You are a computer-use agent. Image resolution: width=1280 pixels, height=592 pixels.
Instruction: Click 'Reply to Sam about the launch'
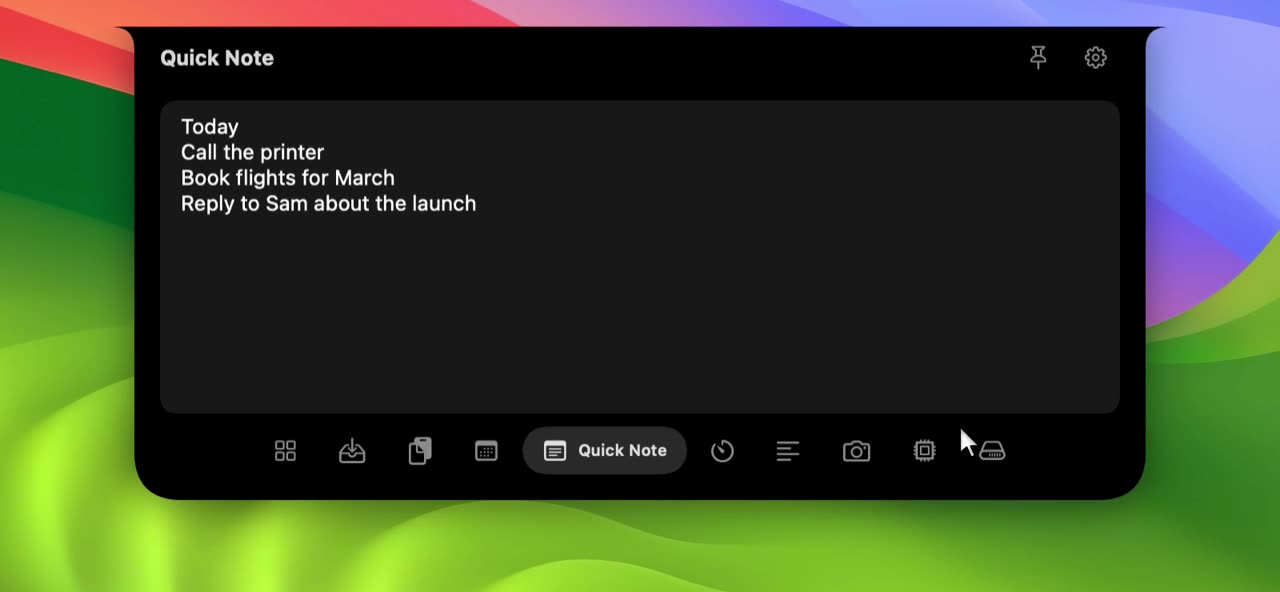tap(328, 204)
